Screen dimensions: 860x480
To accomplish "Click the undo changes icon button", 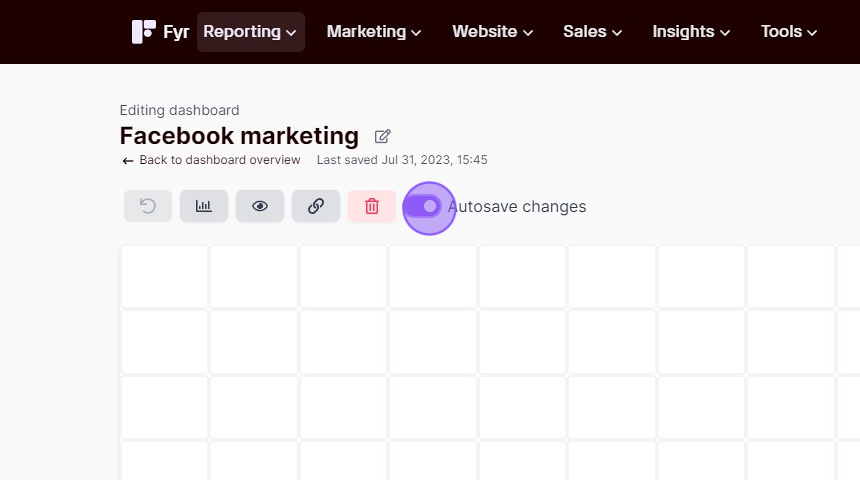I will coord(148,206).
